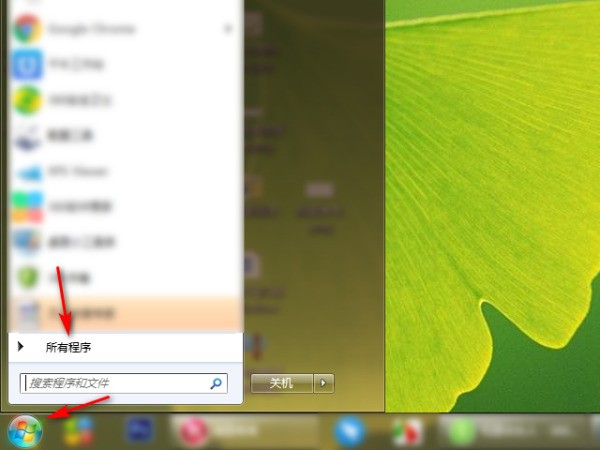This screenshot has height=450, width=600.
Task: Expand shutdown options arrow beside 关机
Action: [324, 383]
